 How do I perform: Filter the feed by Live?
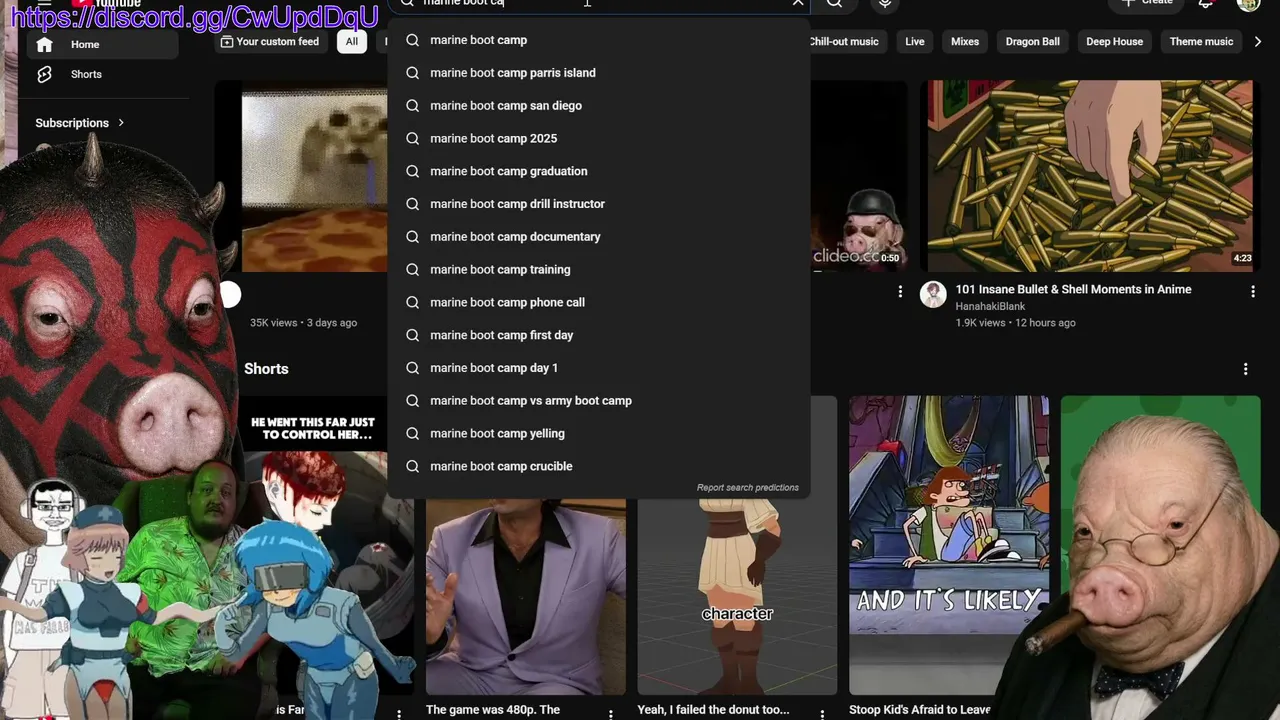pyautogui.click(x=915, y=42)
